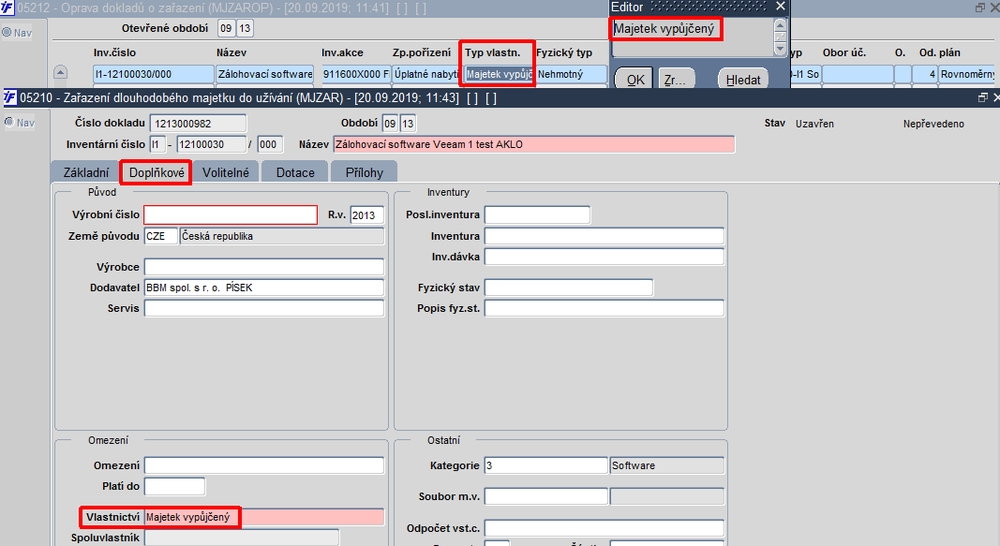Click row scroll-up arrow in MJZAROP table
Screen dimensions: 1000x546
tap(60, 73)
